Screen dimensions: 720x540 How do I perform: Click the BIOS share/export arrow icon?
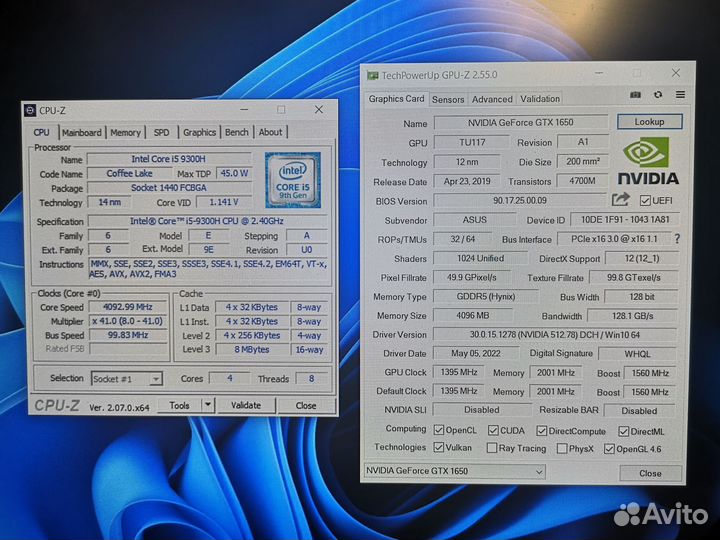620,200
